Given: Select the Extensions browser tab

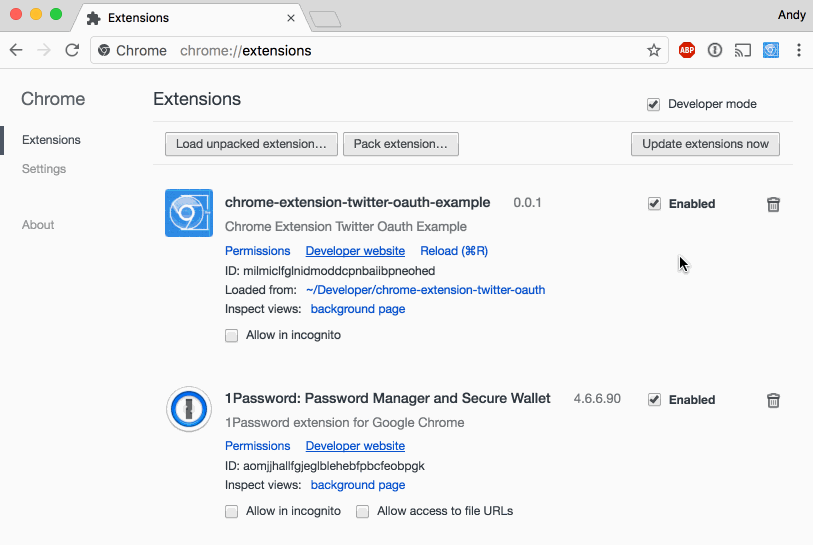Looking at the screenshot, I should [x=190, y=18].
